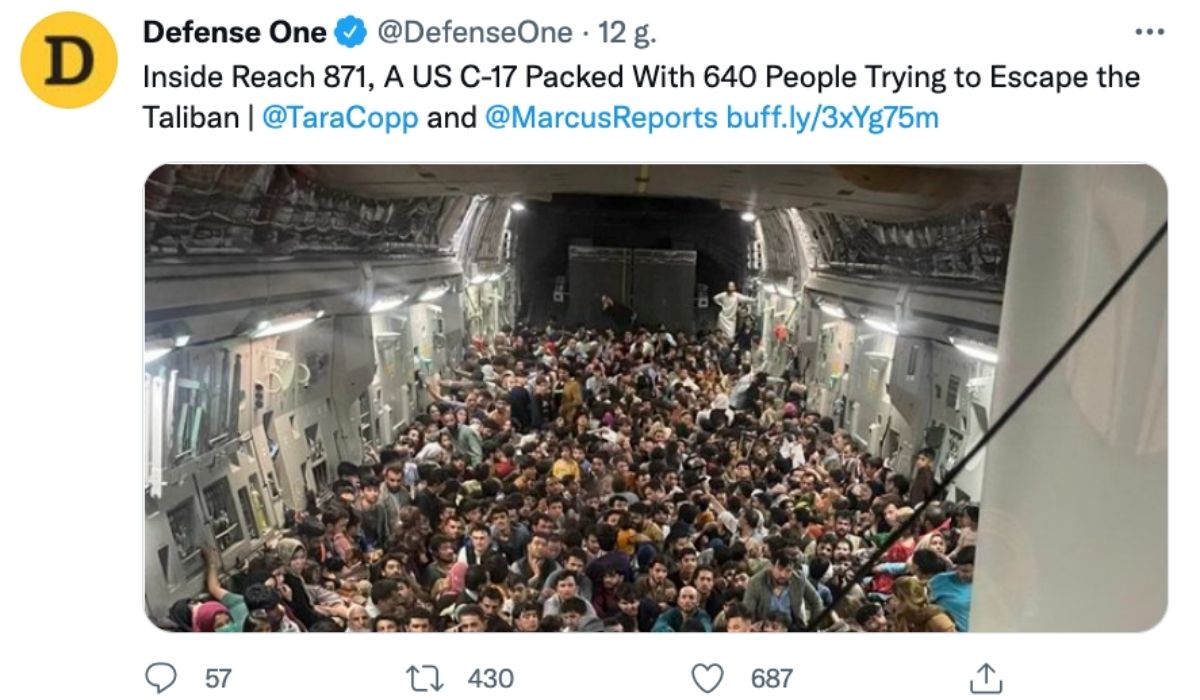Open the tweet via the 12 g. timestamp

[x=627, y=33]
